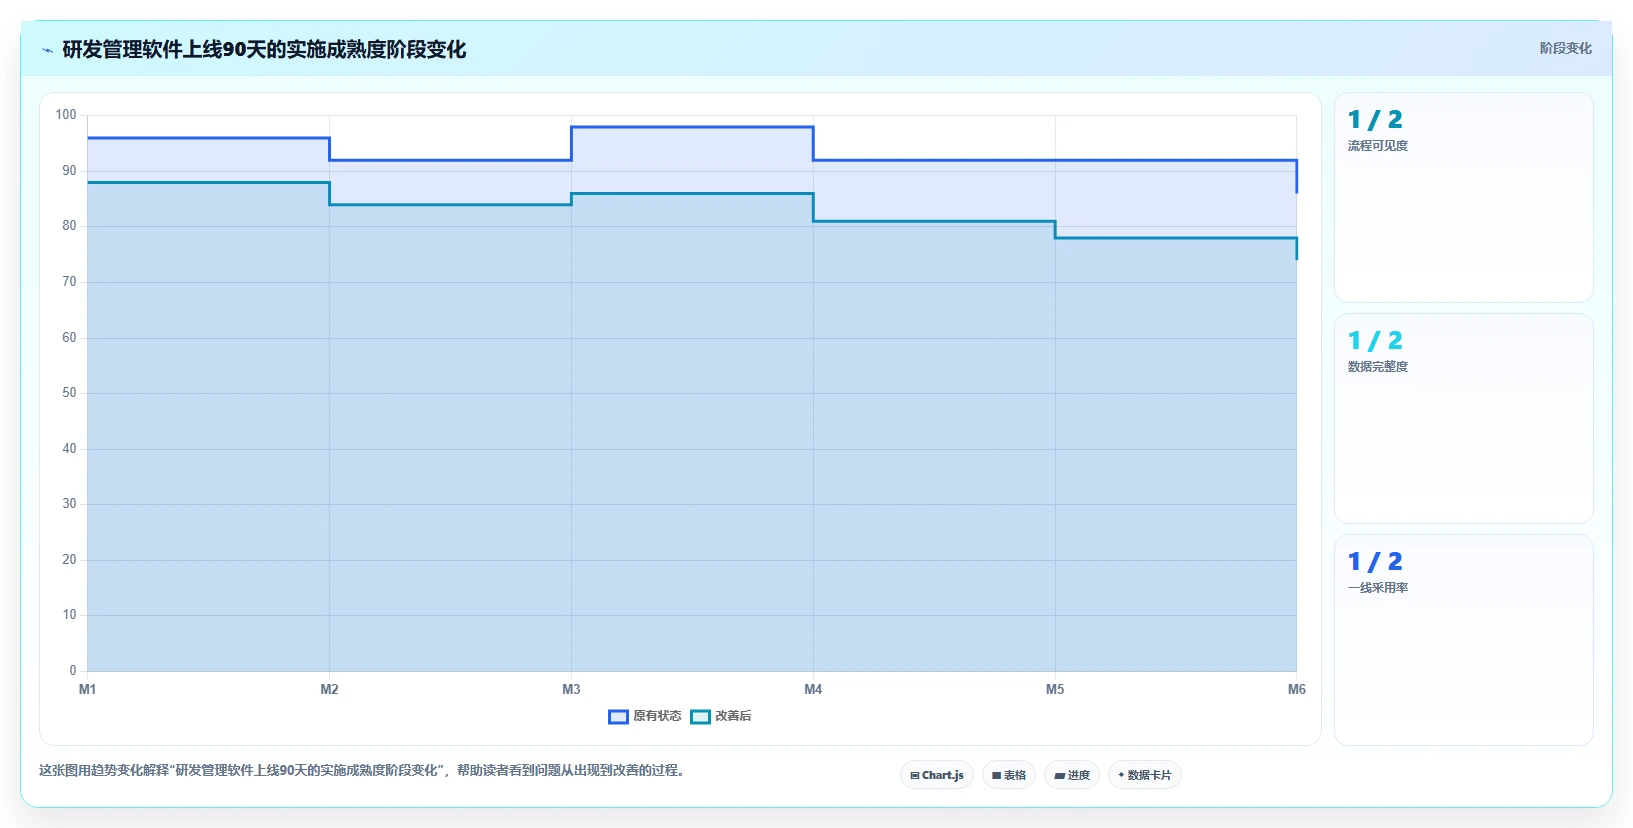Click the title icon beside the chart heading
The width and height of the screenshot is (1633, 828).
tap(47, 50)
